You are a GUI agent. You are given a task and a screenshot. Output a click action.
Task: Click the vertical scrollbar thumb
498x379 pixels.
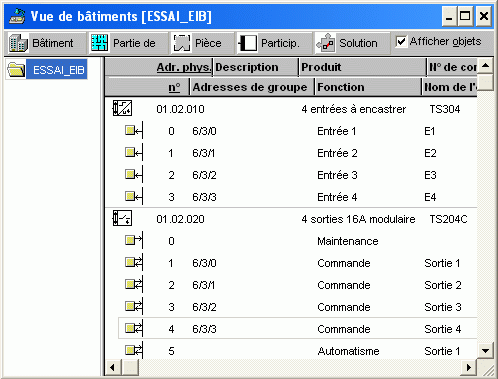485,82
